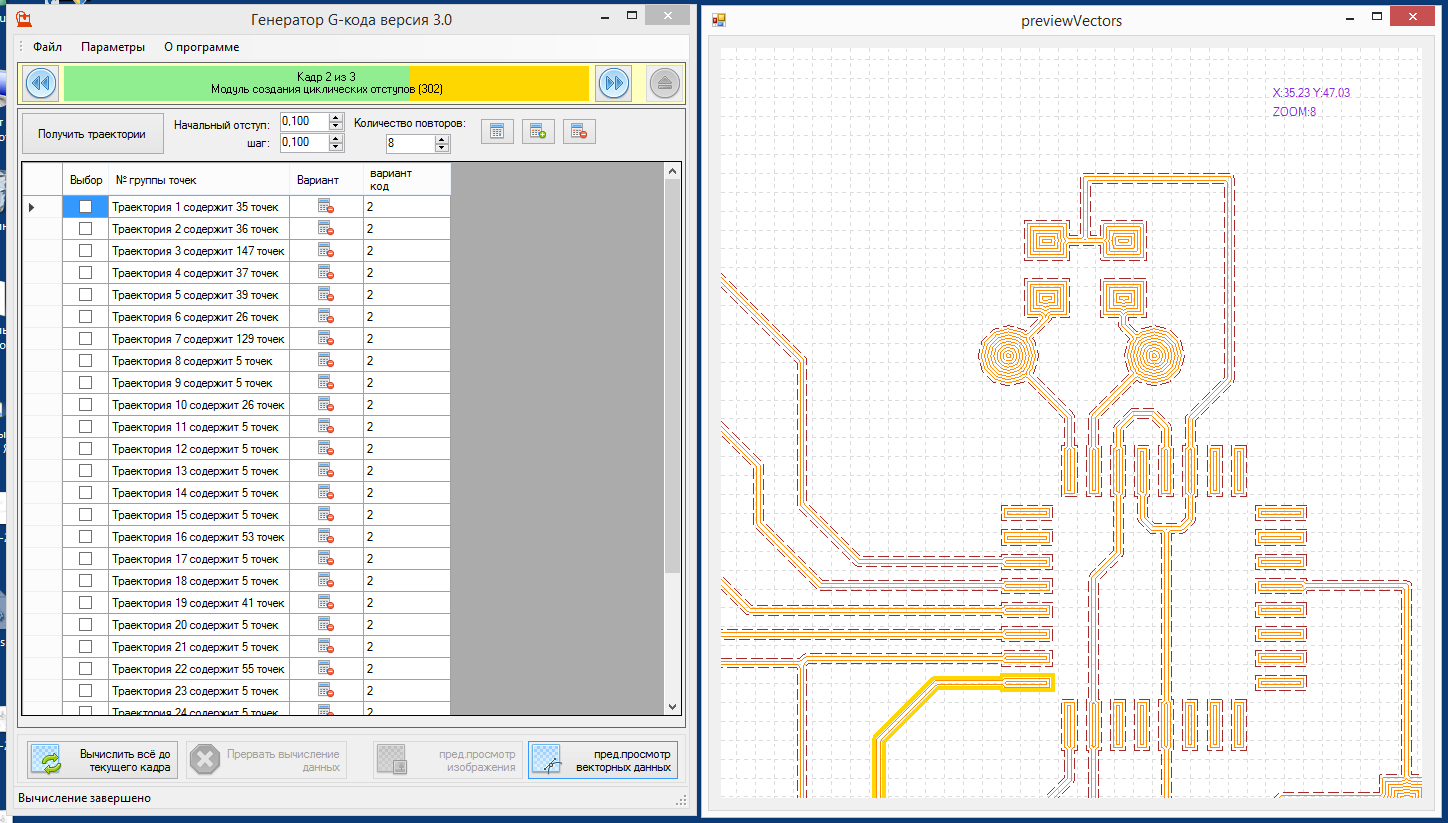Select the cell Траектория 7 содержит 129 точек
The image size is (1448, 823).
click(x=199, y=339)
